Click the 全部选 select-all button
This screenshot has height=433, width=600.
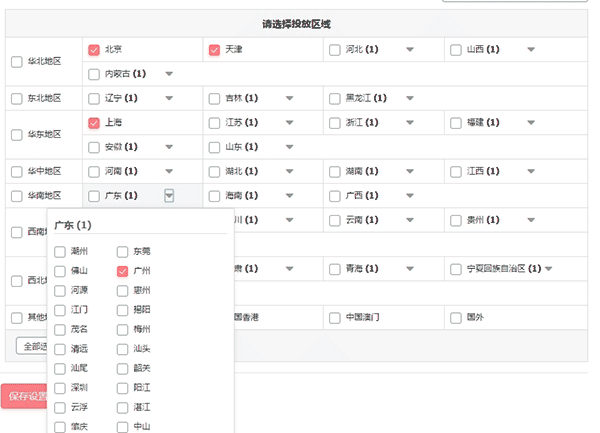[32, 346]
